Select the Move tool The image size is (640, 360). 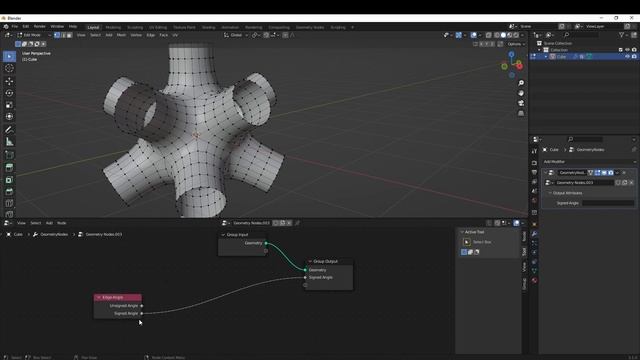pos(9,81)
